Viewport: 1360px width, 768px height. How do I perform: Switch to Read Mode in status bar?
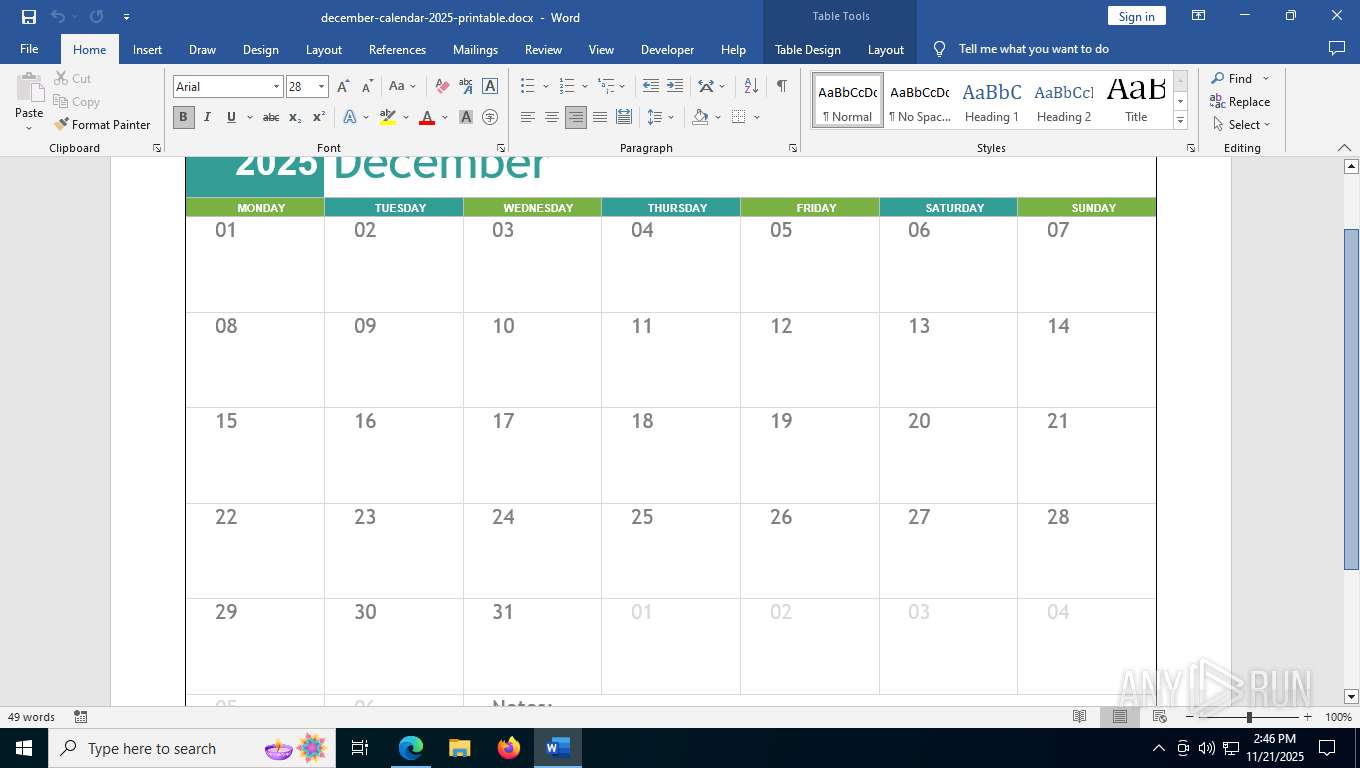pos(1080,717)
